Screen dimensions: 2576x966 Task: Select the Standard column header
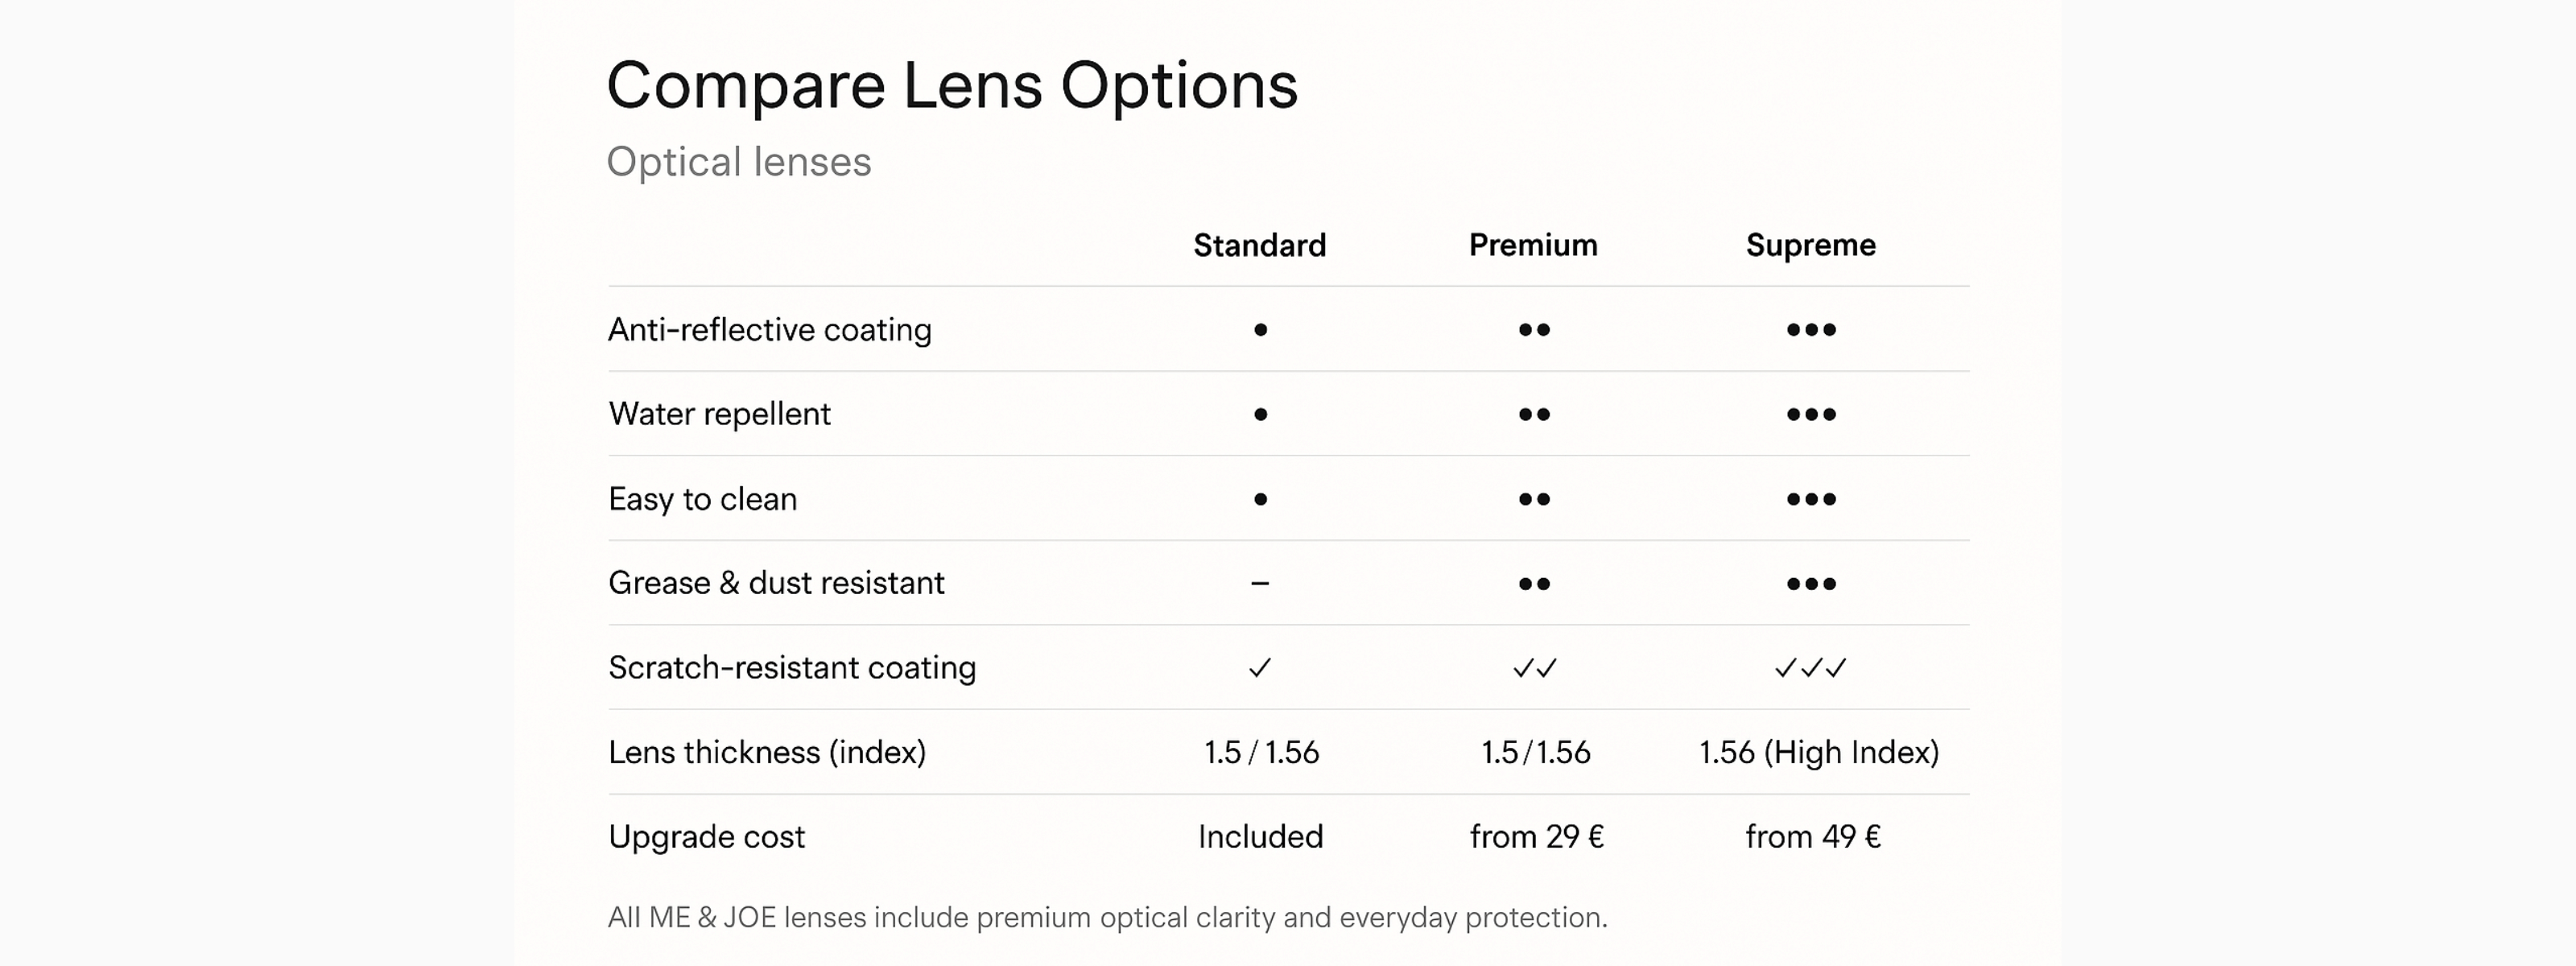[1259, 245]
